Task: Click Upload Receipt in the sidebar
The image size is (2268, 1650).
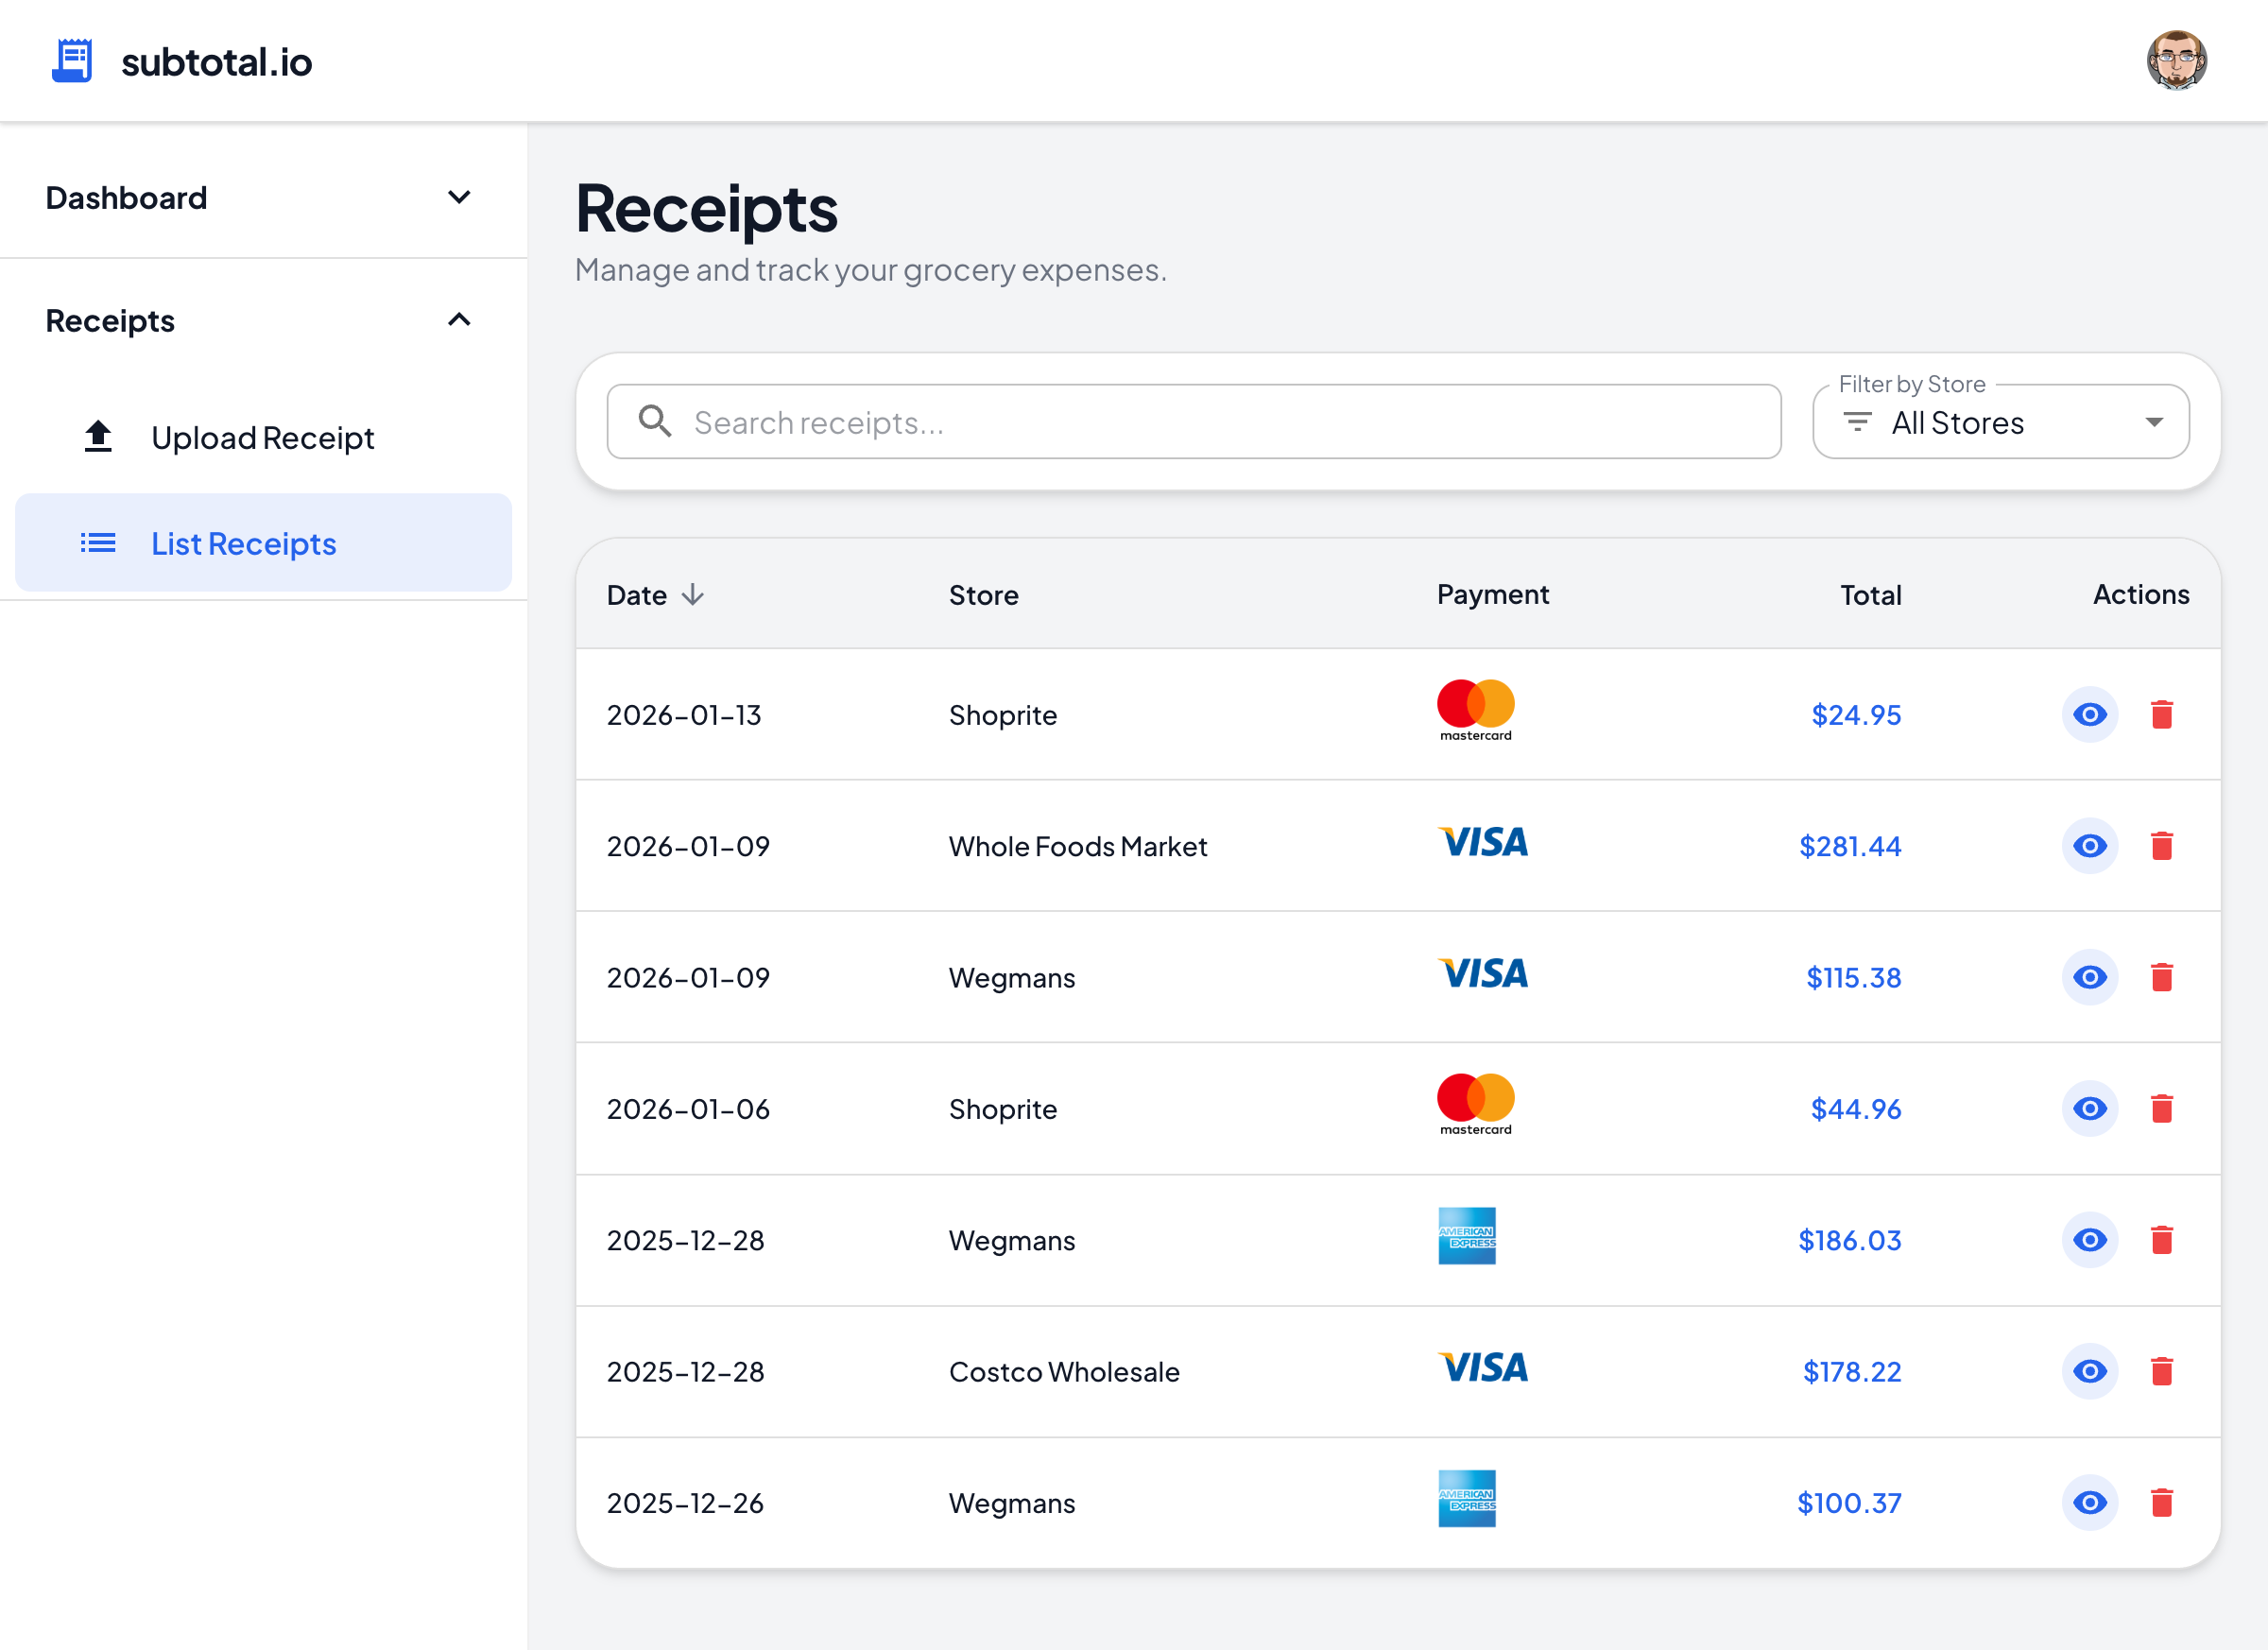Action: pyautogui.click(x=262, y=436)
